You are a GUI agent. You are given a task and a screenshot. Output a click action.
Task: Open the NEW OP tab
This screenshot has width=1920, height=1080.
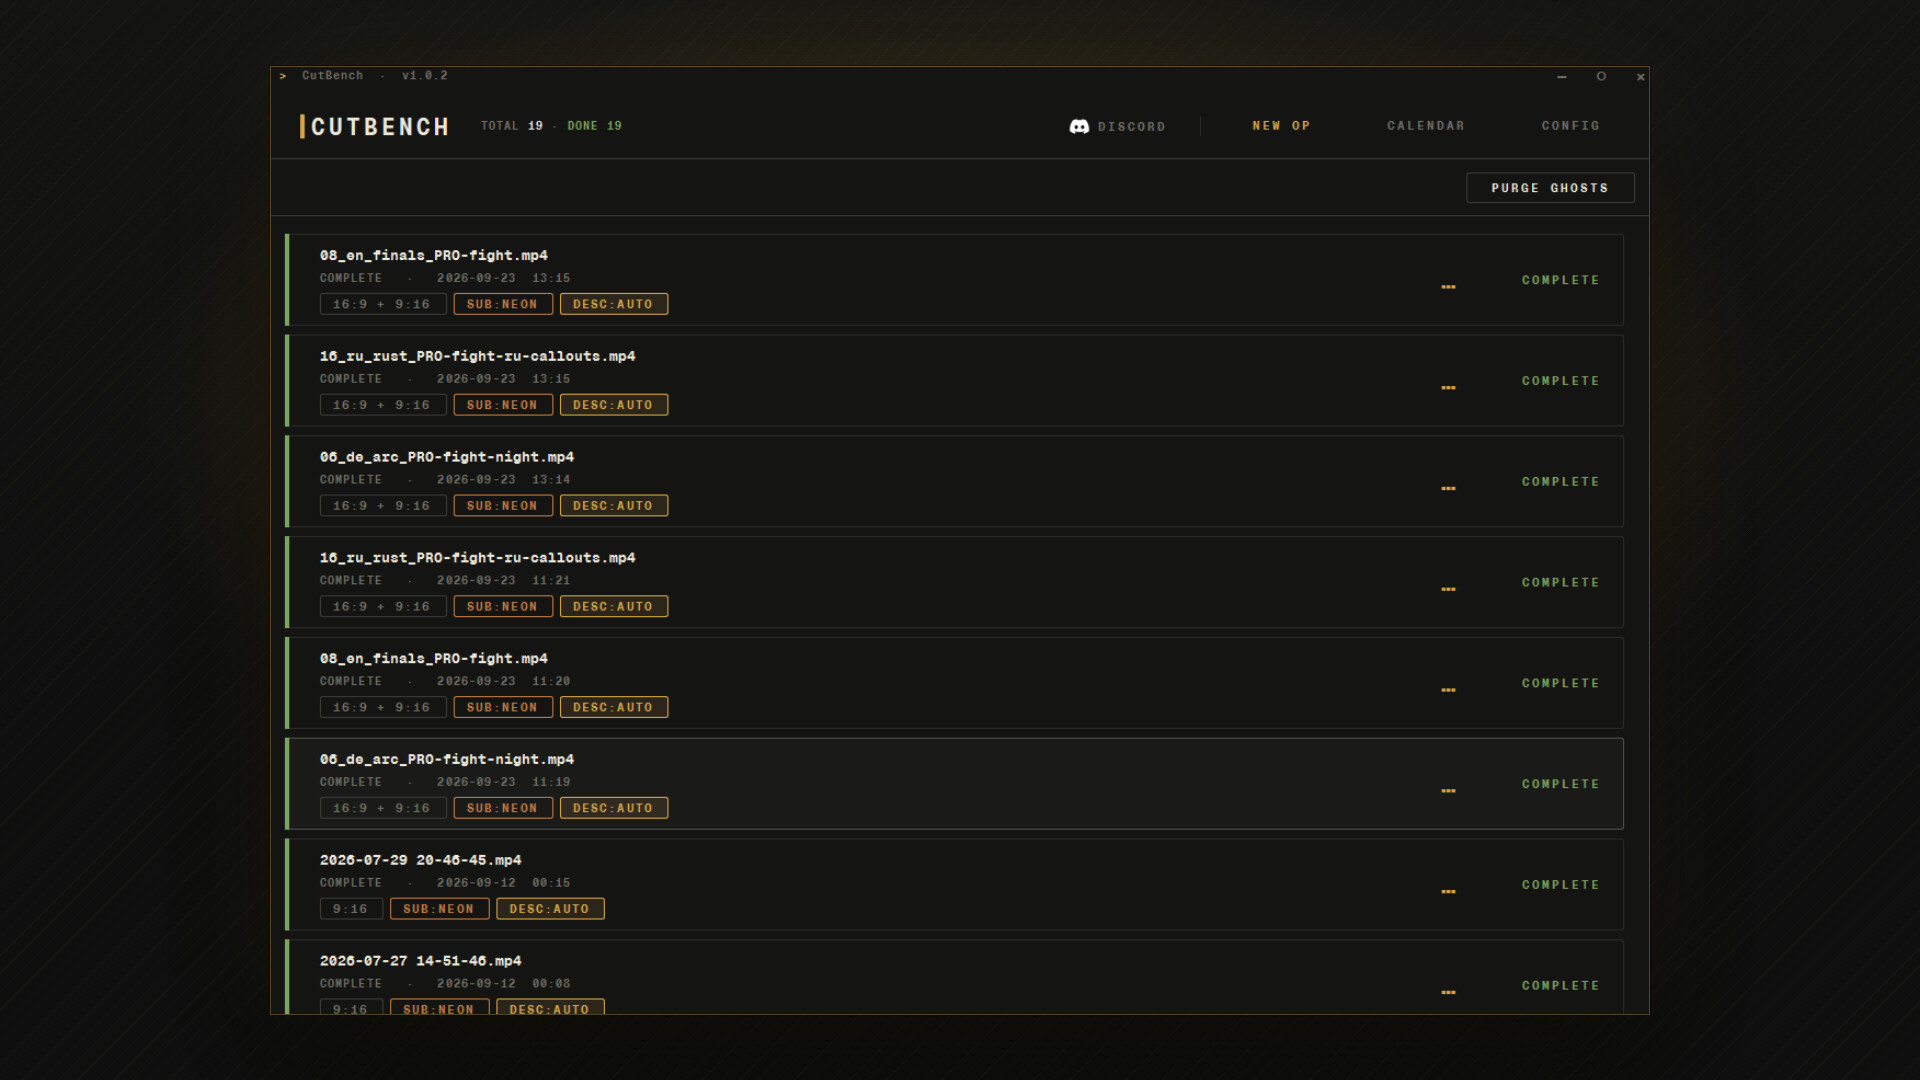tap(1281, 126)
